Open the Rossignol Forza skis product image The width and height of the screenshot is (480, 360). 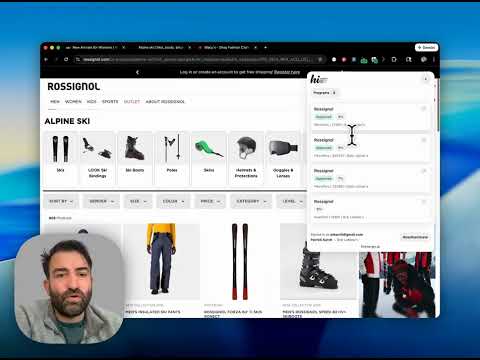pyautogui.click(x=240, y=261)
